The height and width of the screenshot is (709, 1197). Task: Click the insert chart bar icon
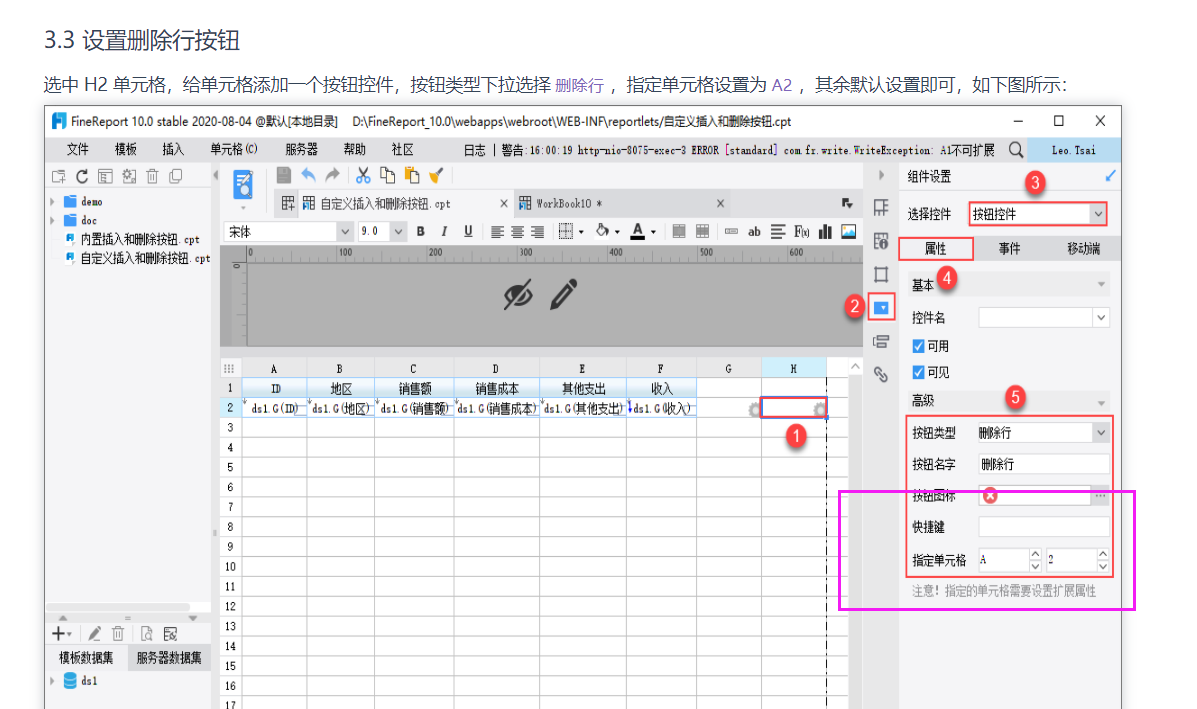pos(825,232)
